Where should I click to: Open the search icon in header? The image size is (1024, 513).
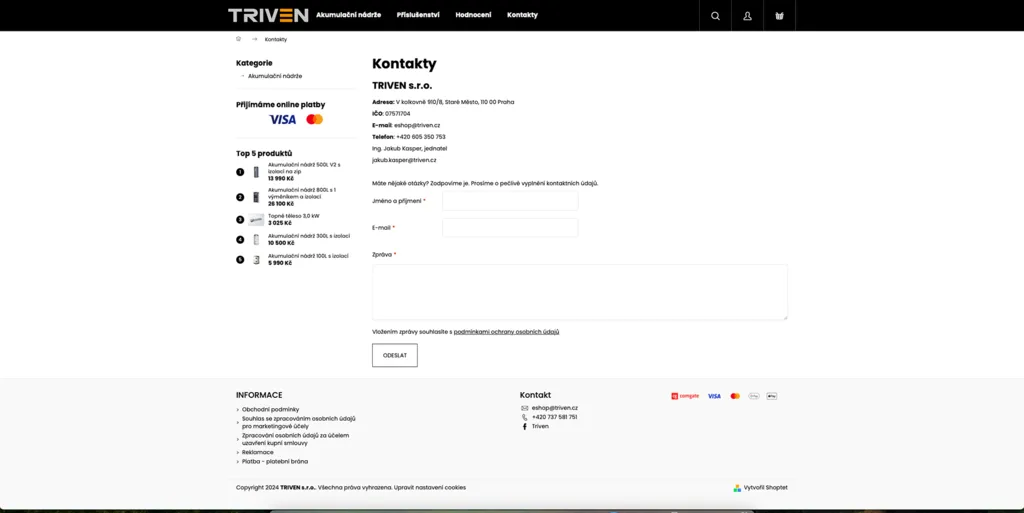pos(715,16)
